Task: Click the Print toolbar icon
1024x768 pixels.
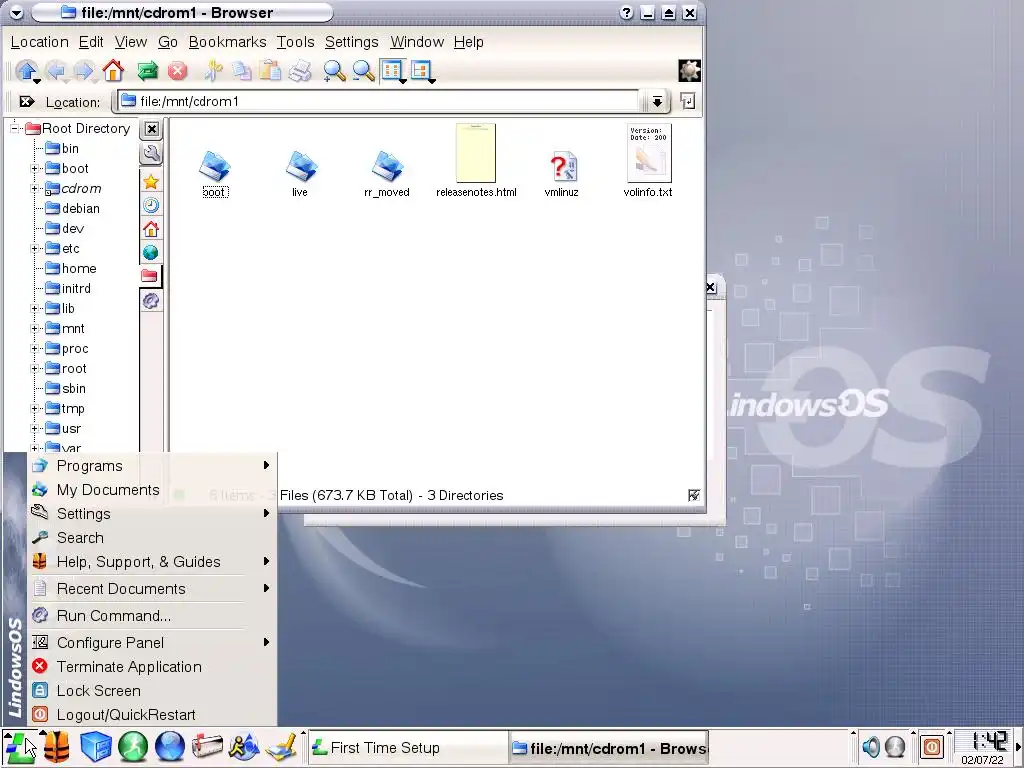Action: (300, 71)
